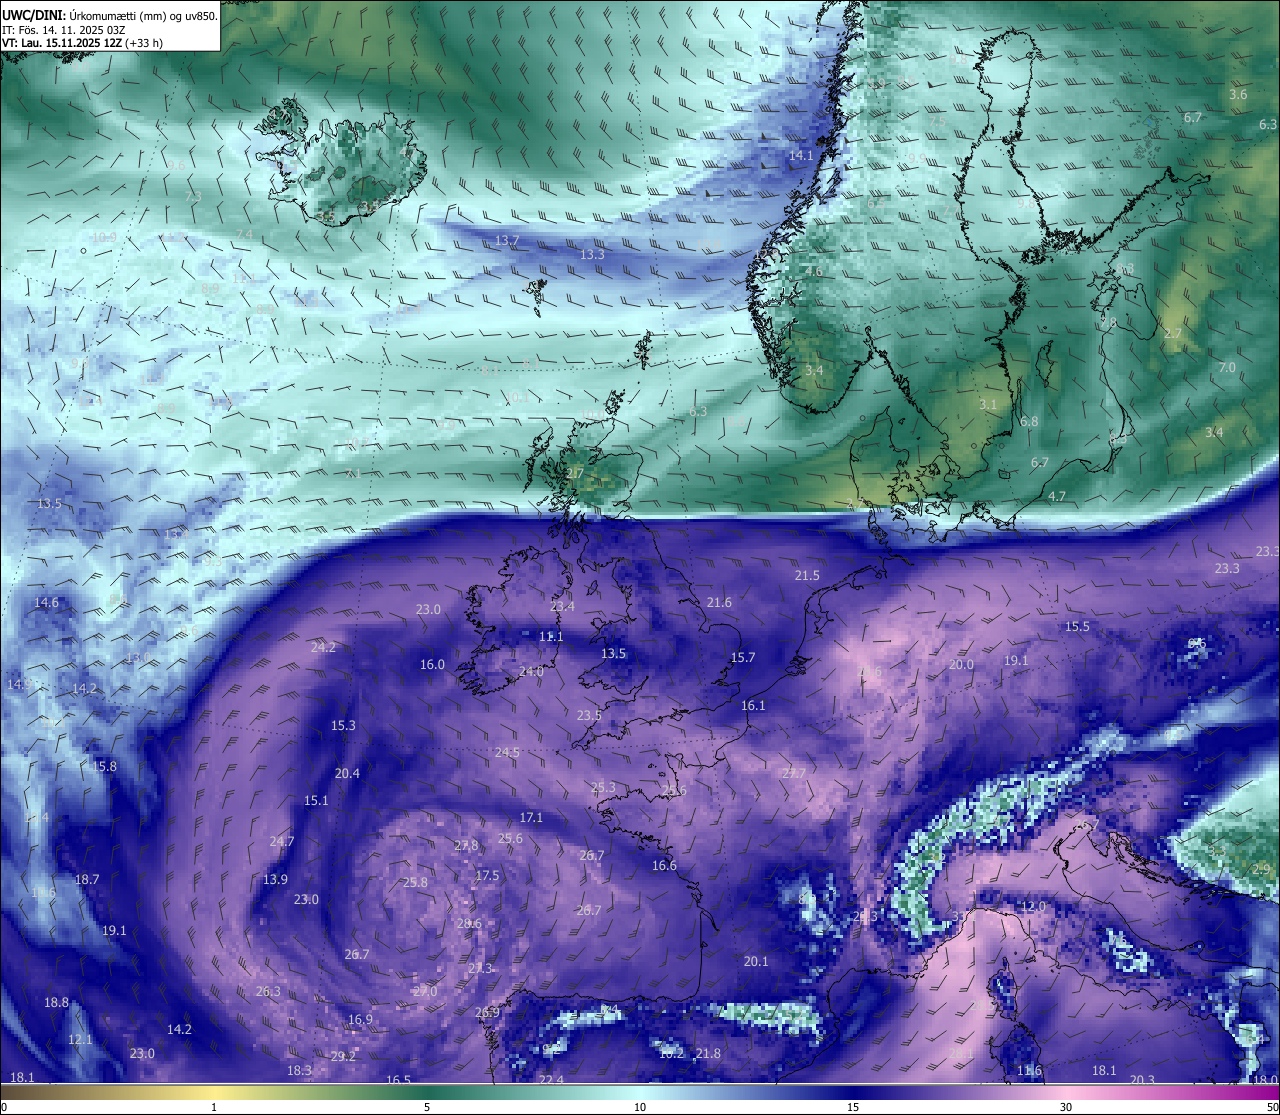Viewport: 1280px width, 1115px height.
Task: Select the 12.0 value over northern Italy
Action: coord(1033,907)
